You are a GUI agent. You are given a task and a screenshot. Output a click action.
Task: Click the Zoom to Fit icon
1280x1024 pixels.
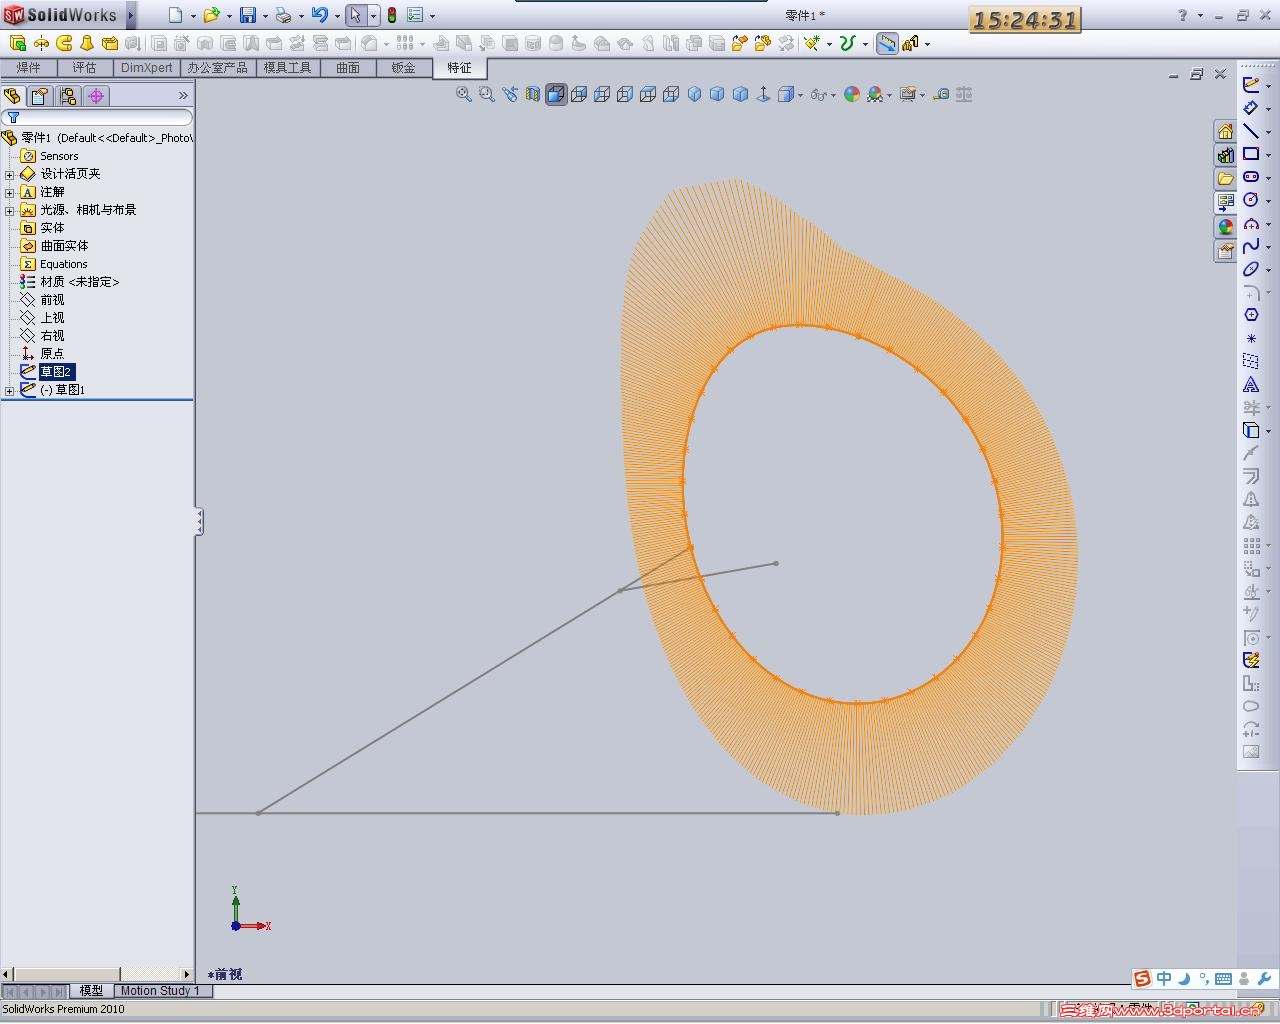(464, 94)
